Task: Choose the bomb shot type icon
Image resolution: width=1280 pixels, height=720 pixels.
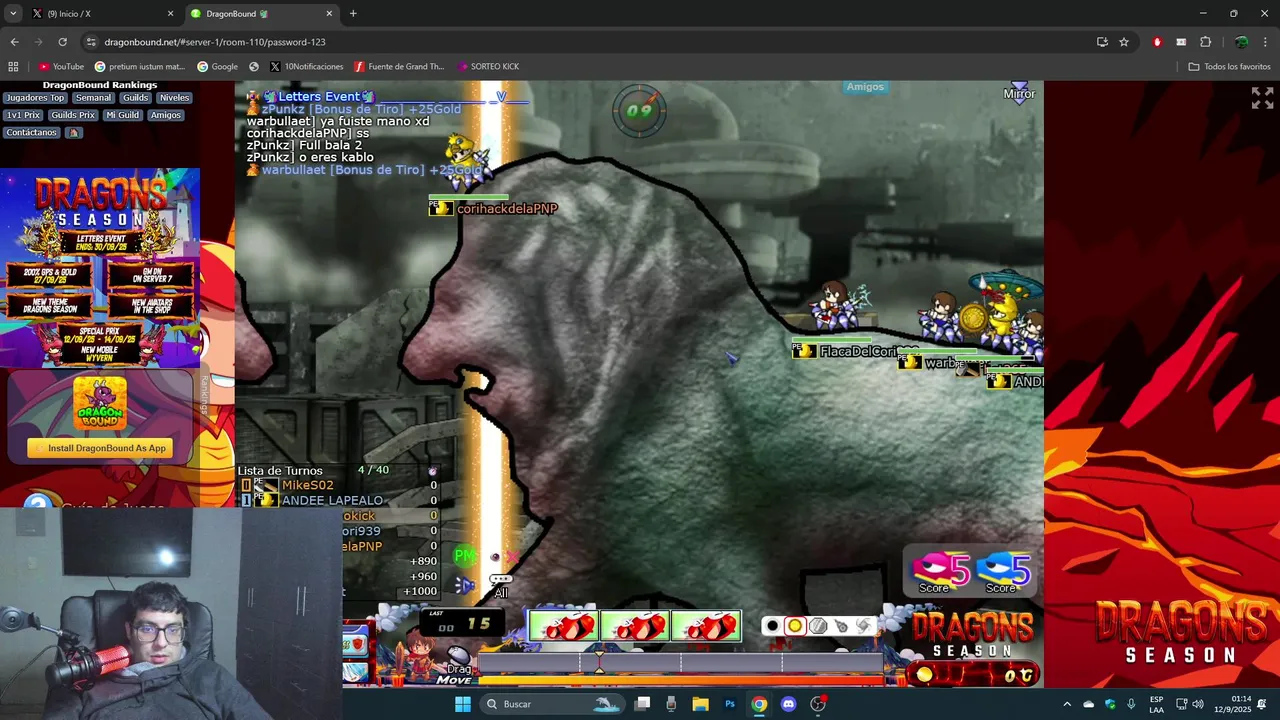Action: pyautogui.click(x=841, y=626)
